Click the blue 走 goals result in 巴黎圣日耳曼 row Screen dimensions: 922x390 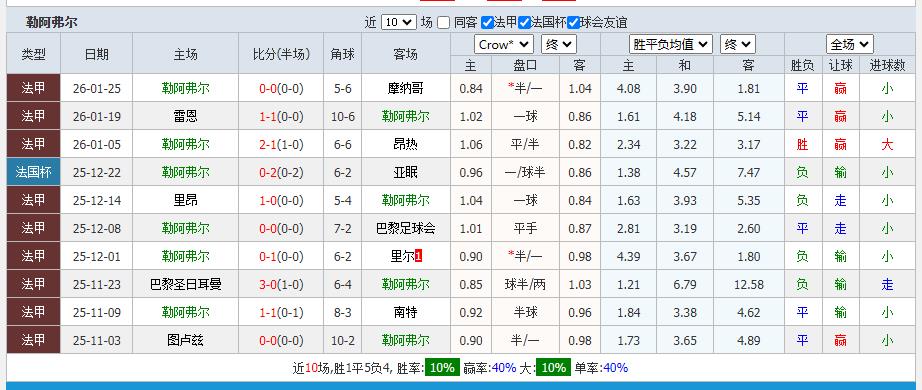point(887,285)
